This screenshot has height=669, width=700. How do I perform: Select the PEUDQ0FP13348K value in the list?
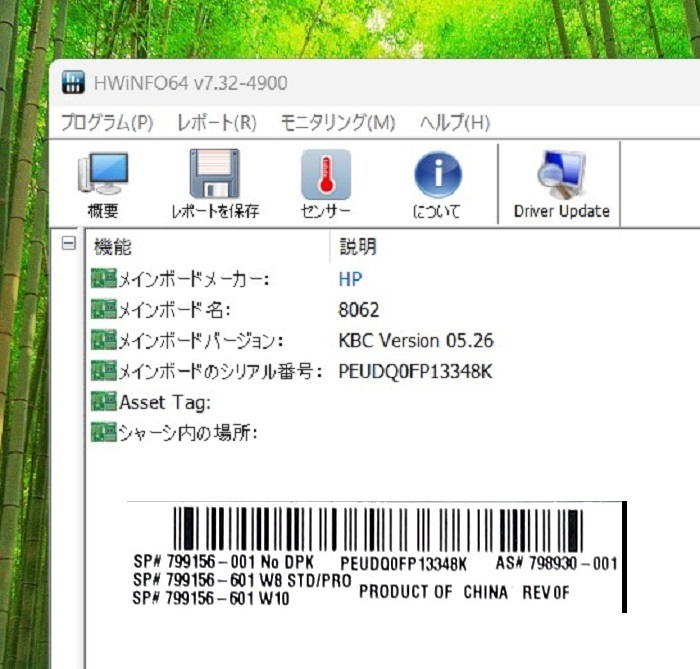(415, 372)
